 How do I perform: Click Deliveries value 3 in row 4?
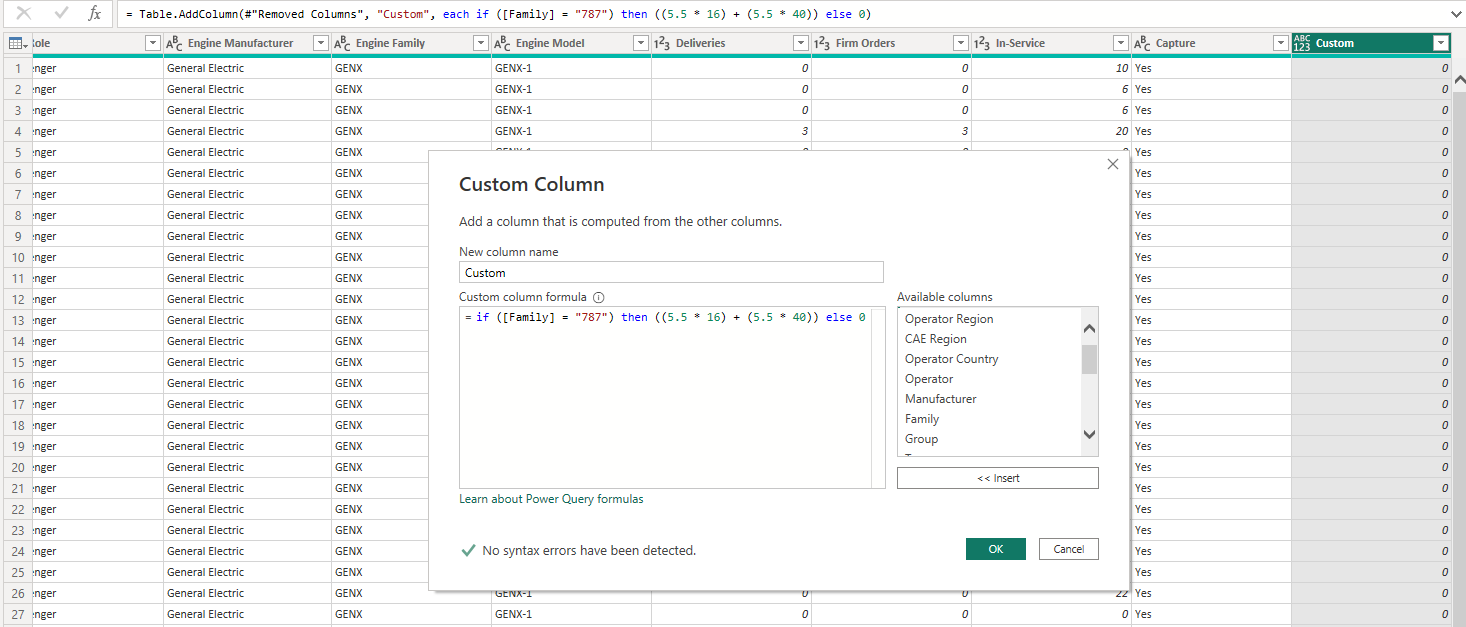tap(805, 131)
